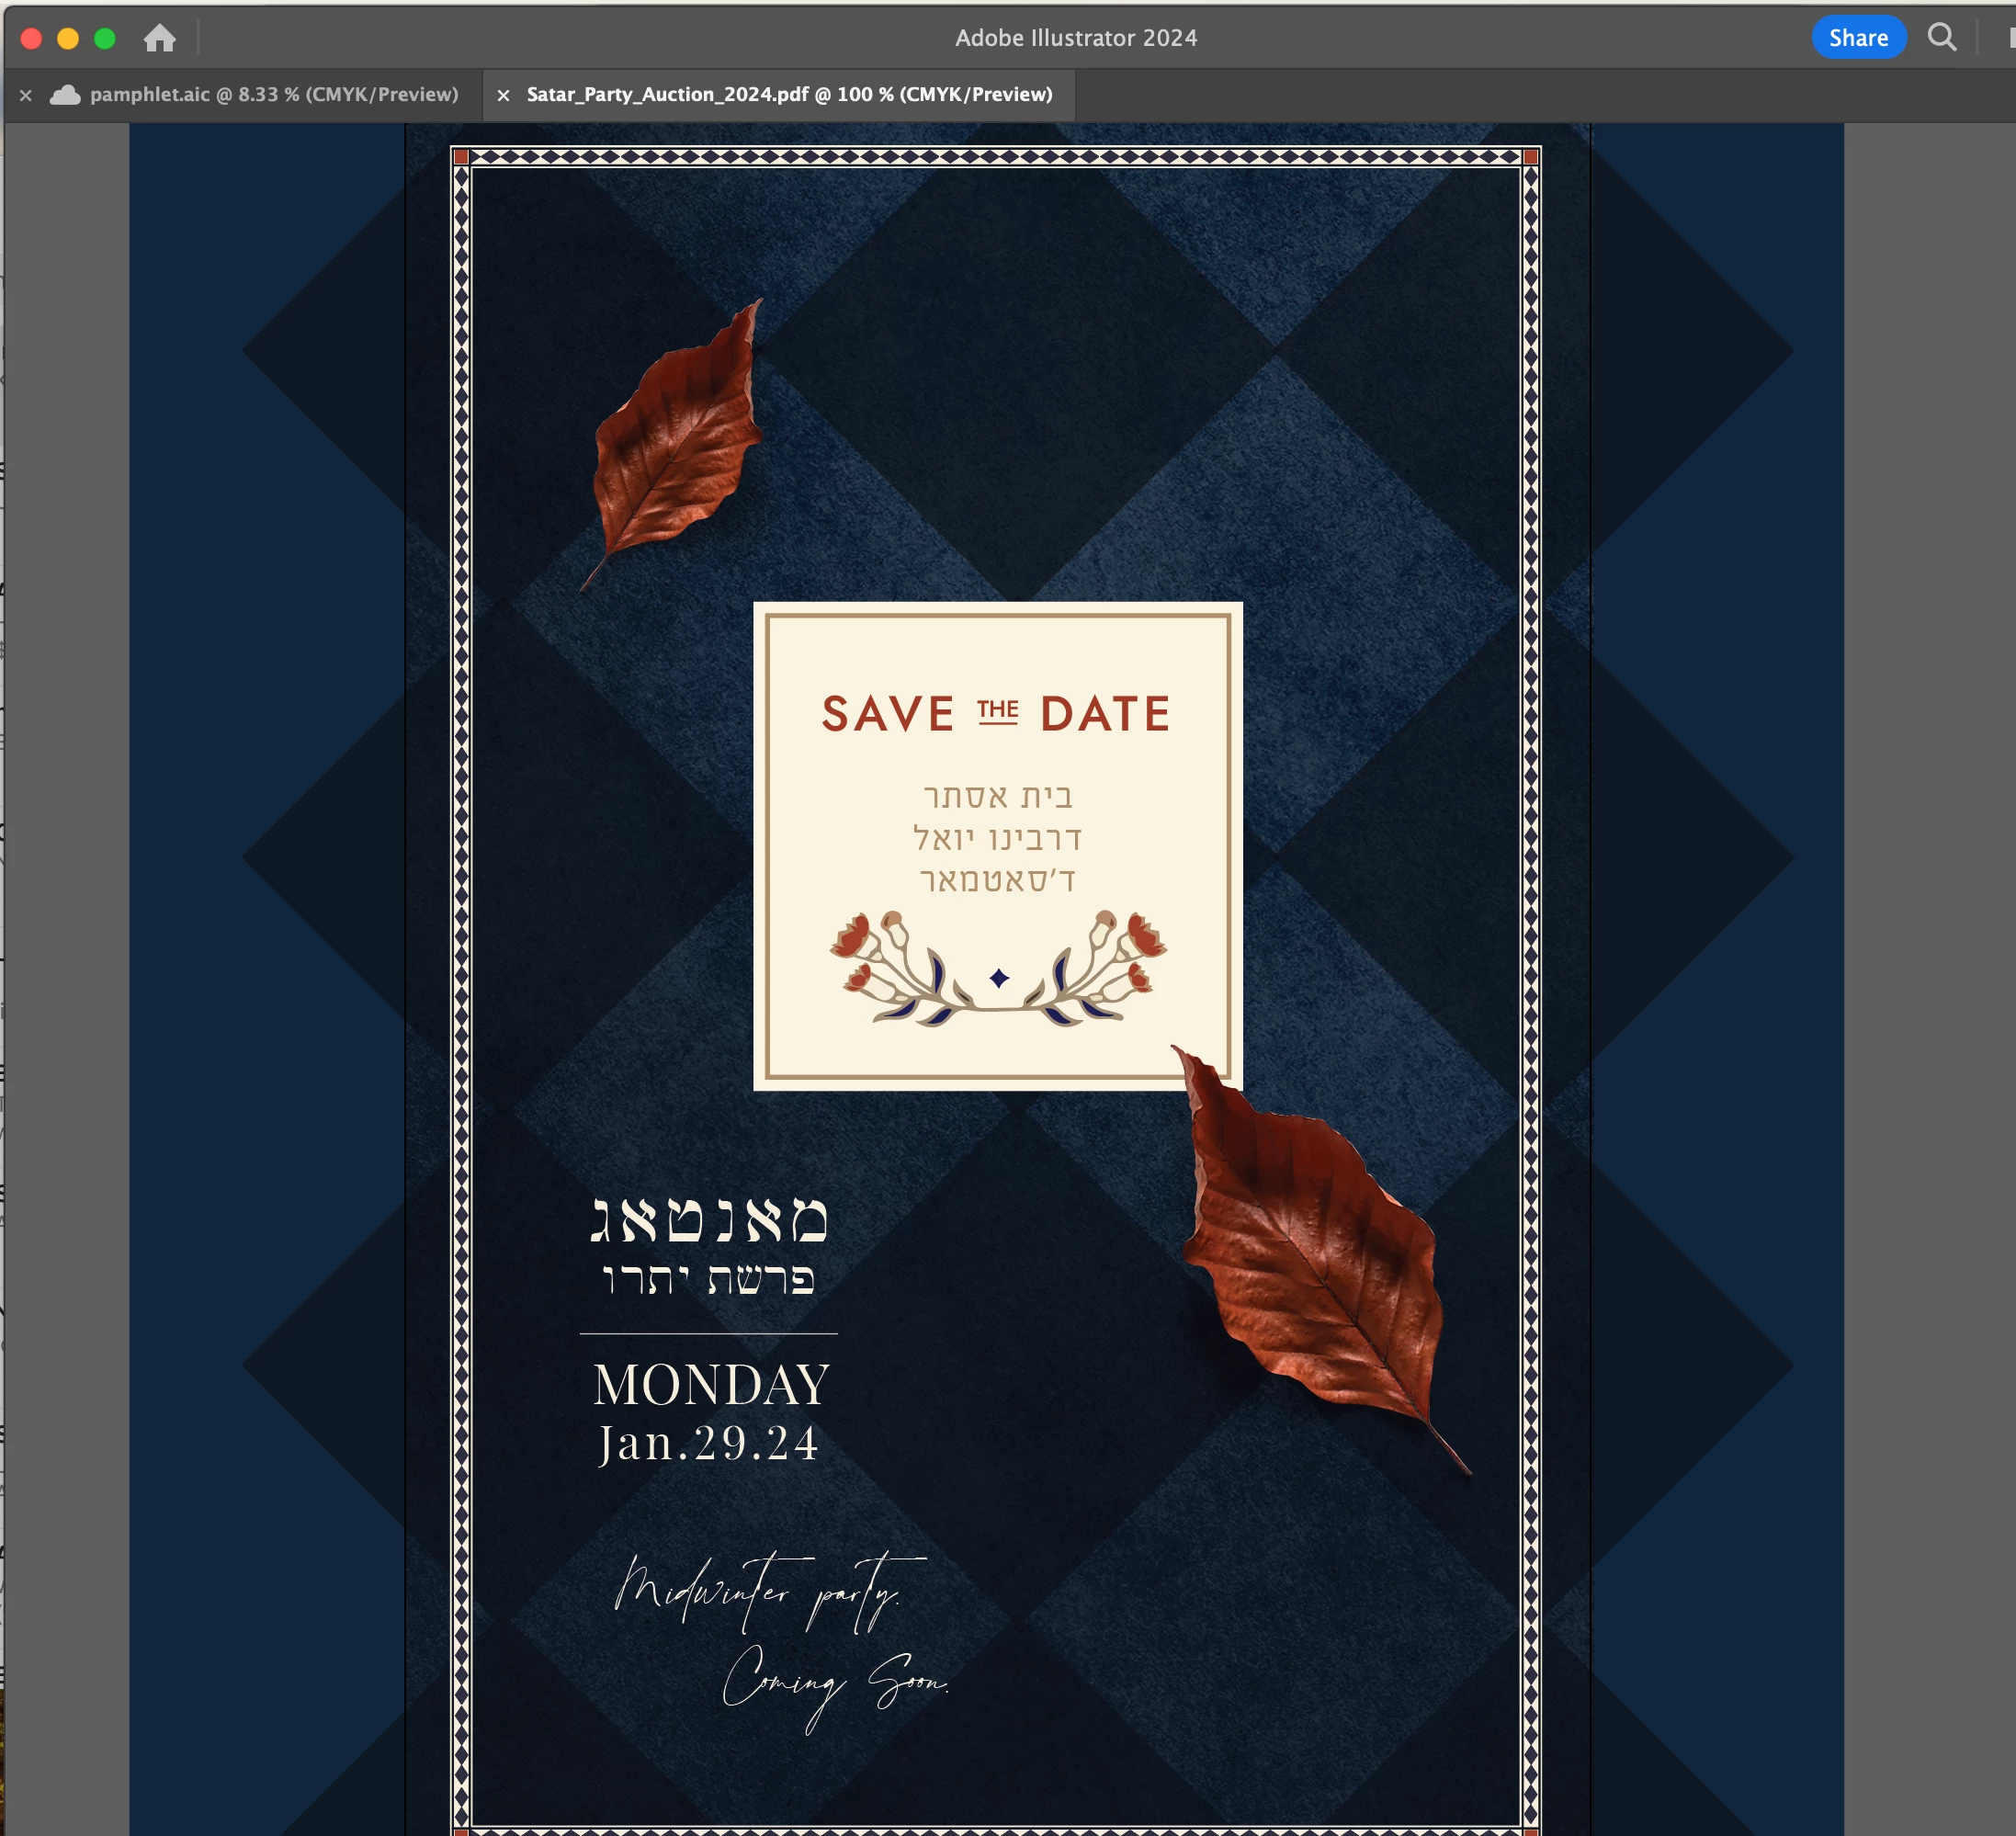The image size is (2016, 1836).
Task: Click the cloud document icon on pamphlet tab
Action: [65, 95]
